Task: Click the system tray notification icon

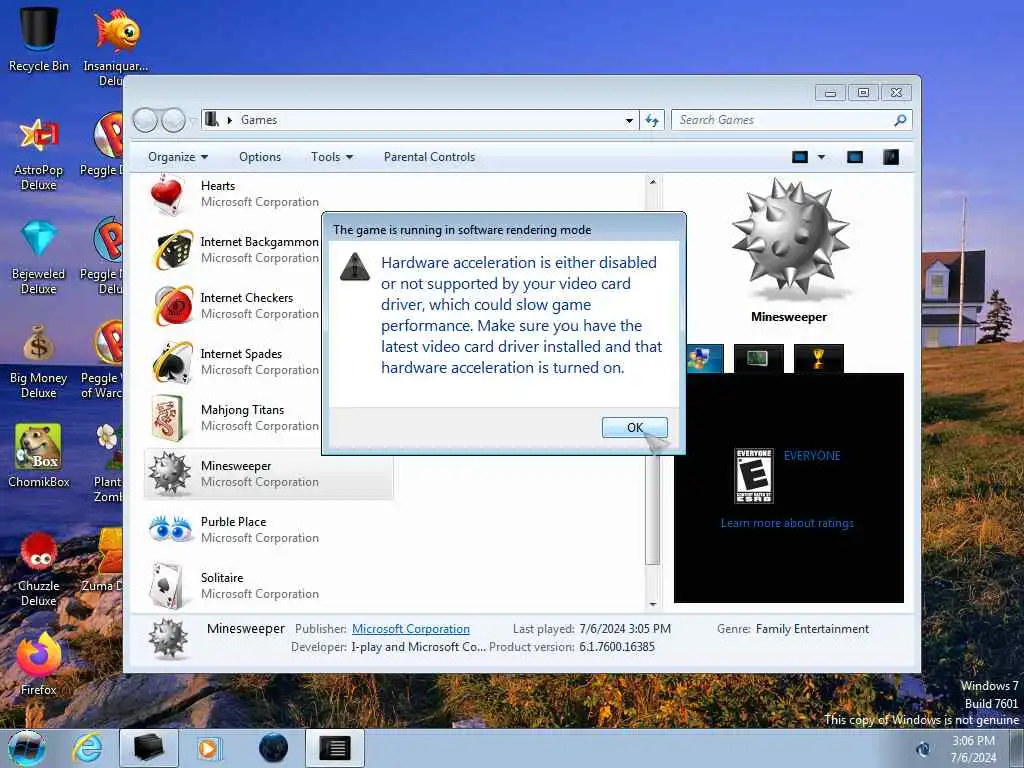Action: click(923, 749)
